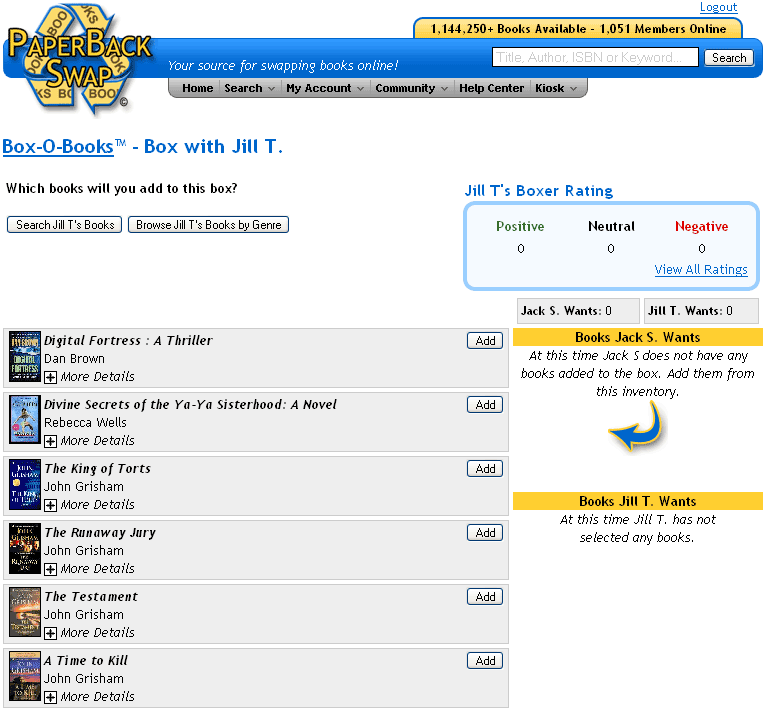Viewport: 767px width, 715px height.
Task: Expand More Details for The King of Torts
Action: click(x=90, y=505)
